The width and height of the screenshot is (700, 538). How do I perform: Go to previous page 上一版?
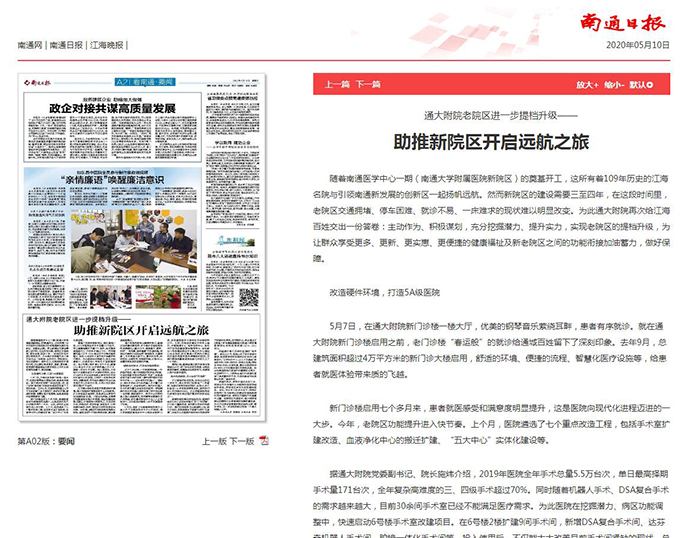click(214, 440)
